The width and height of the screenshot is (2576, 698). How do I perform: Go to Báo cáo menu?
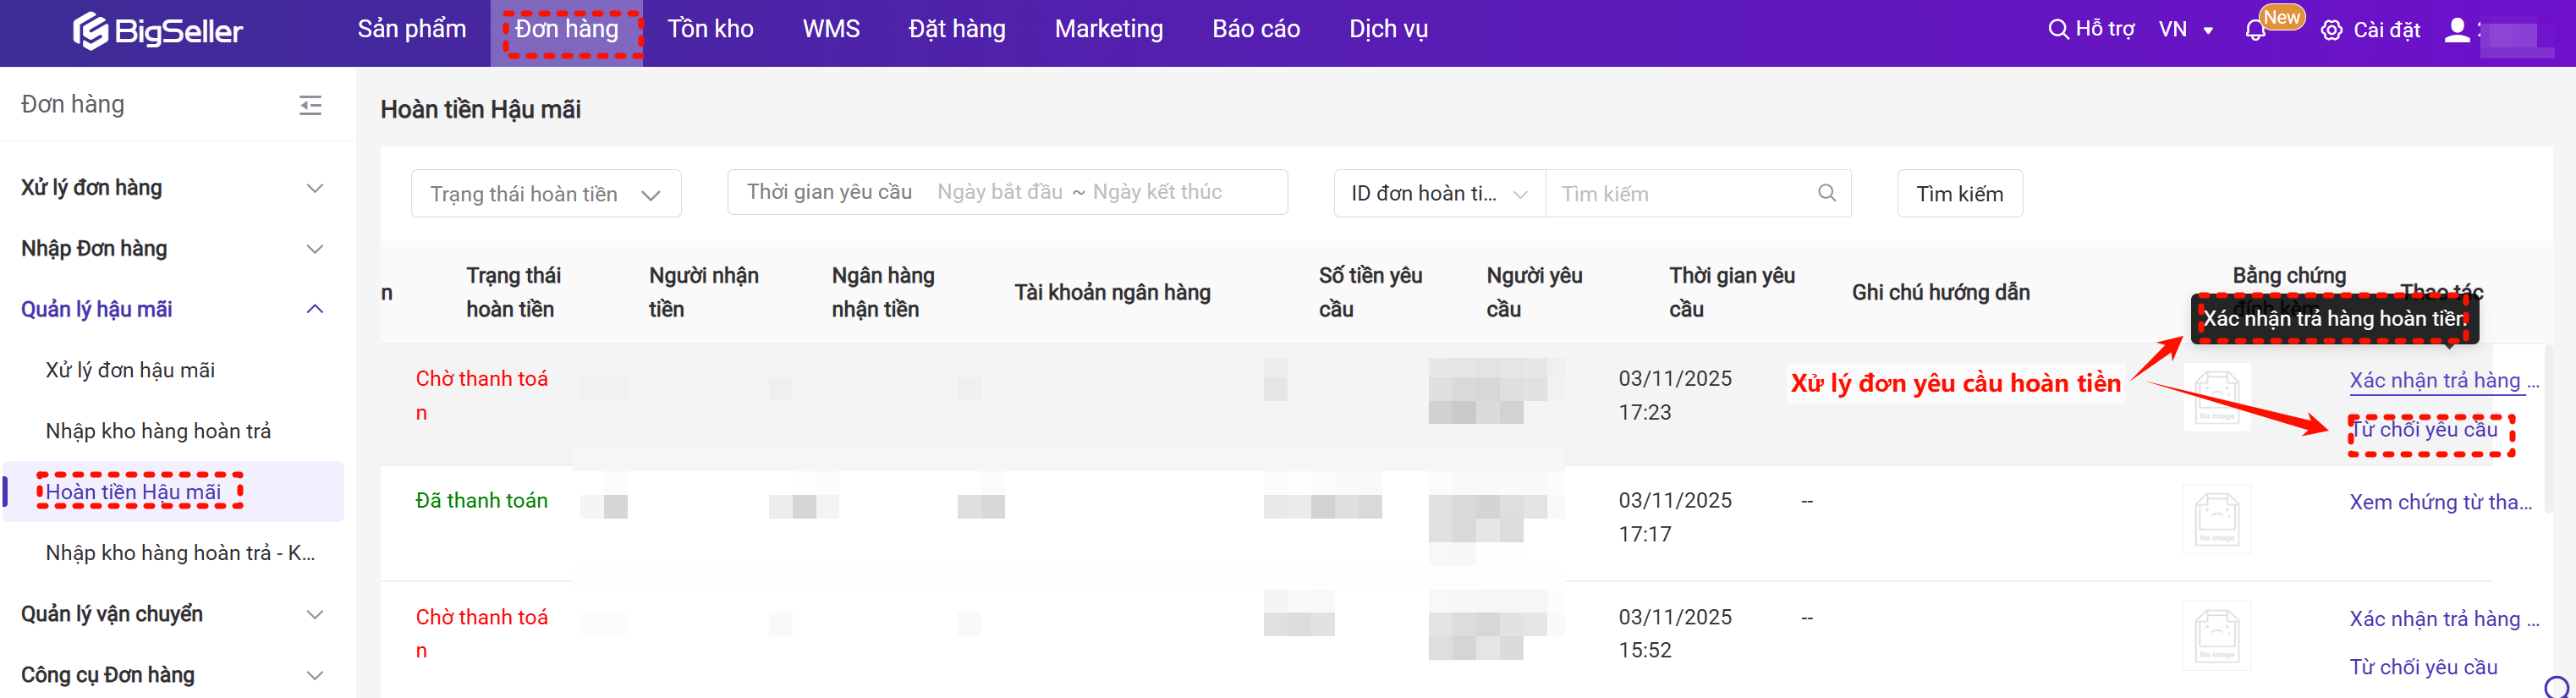(x=1255, y=29)
